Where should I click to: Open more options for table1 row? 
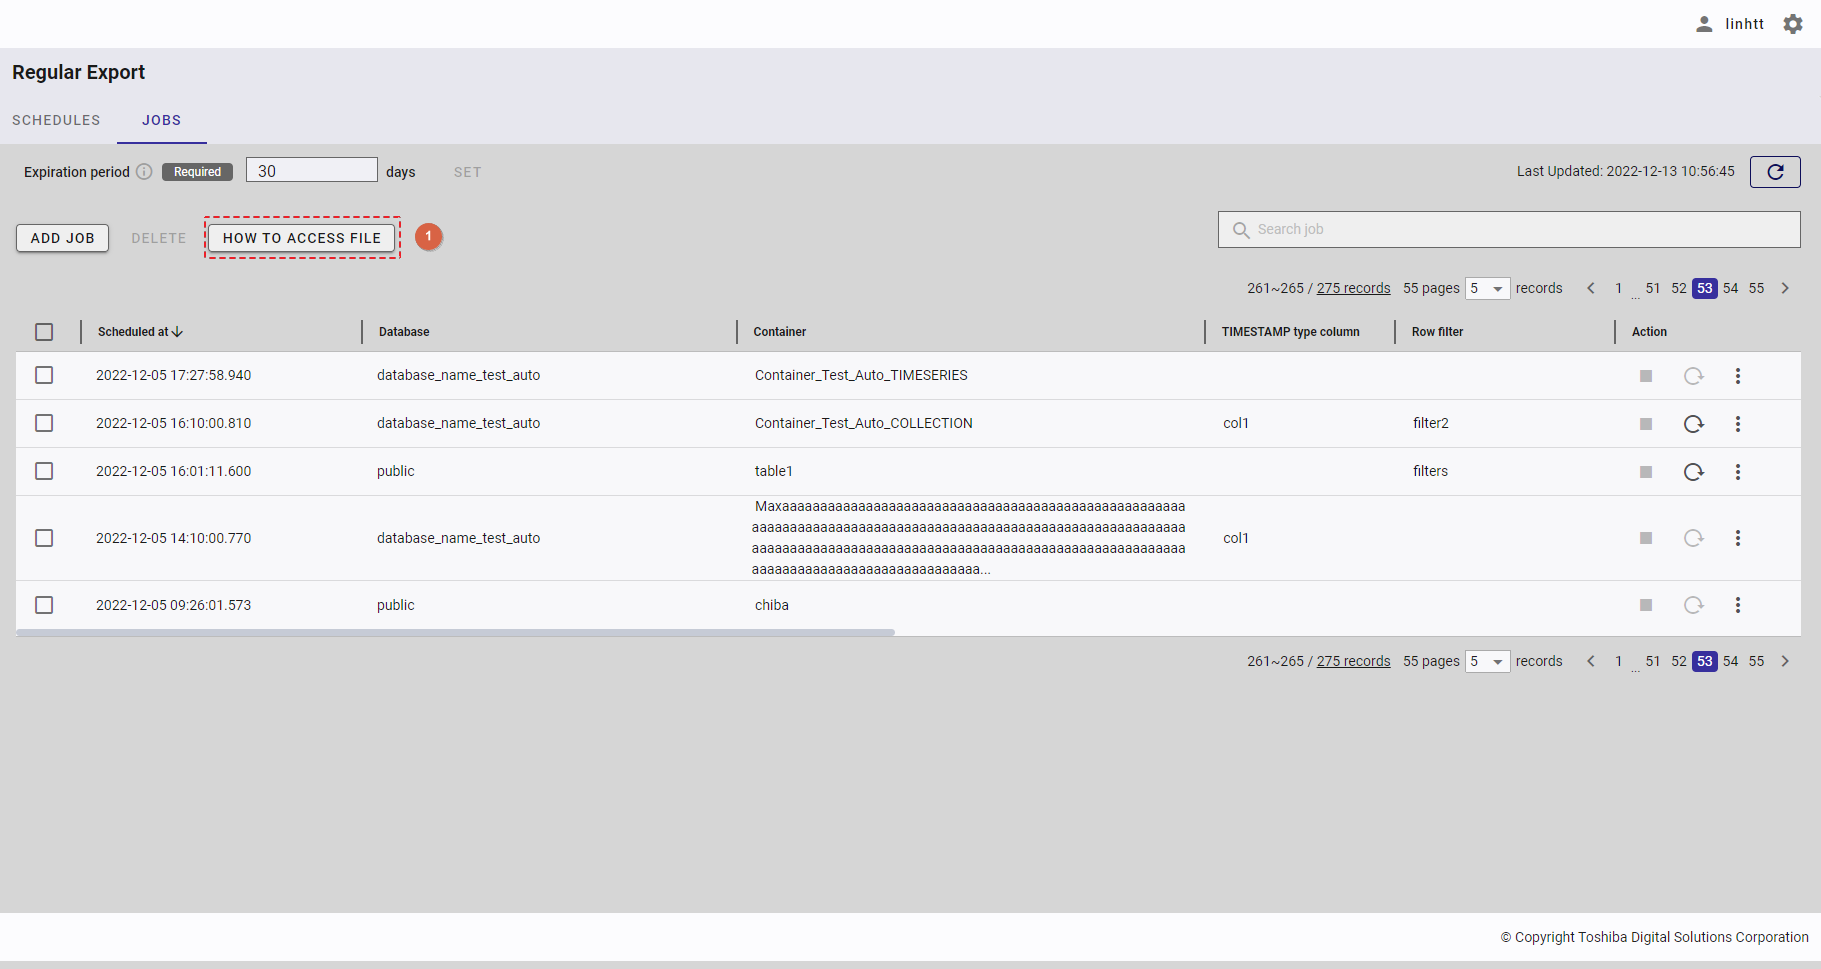1737,472
